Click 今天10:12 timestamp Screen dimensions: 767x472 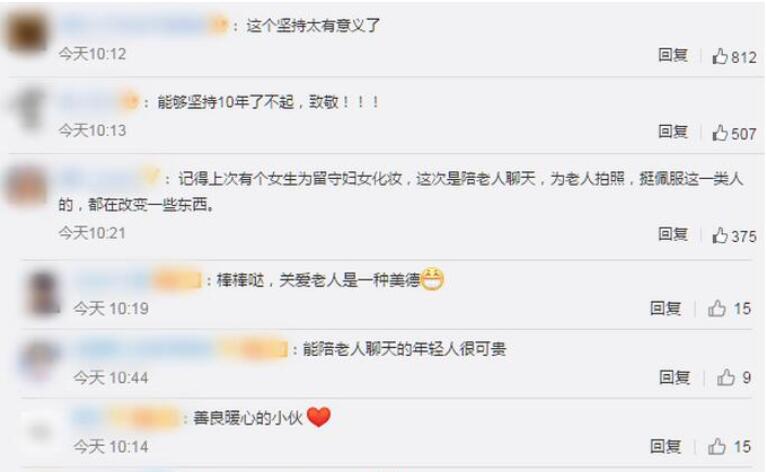click(x=92, y=53)
